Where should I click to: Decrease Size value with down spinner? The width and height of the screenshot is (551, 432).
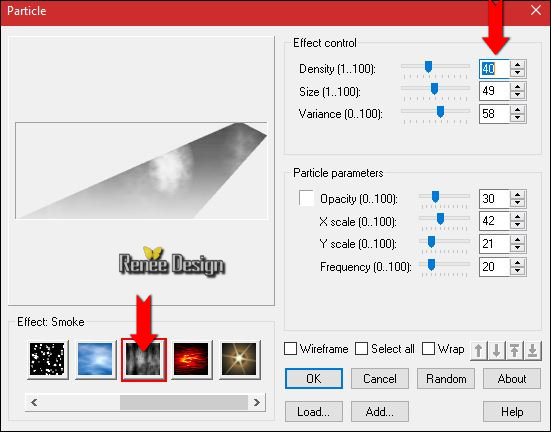click(517, 95)
